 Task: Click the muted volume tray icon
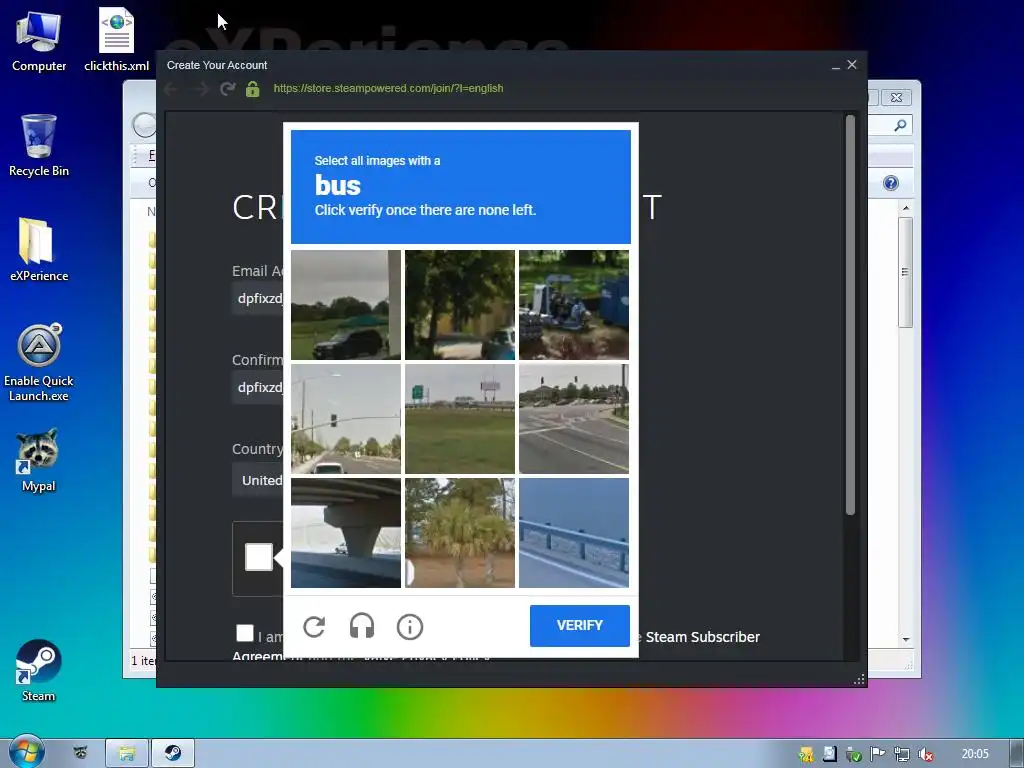click(x=925, y=754)
